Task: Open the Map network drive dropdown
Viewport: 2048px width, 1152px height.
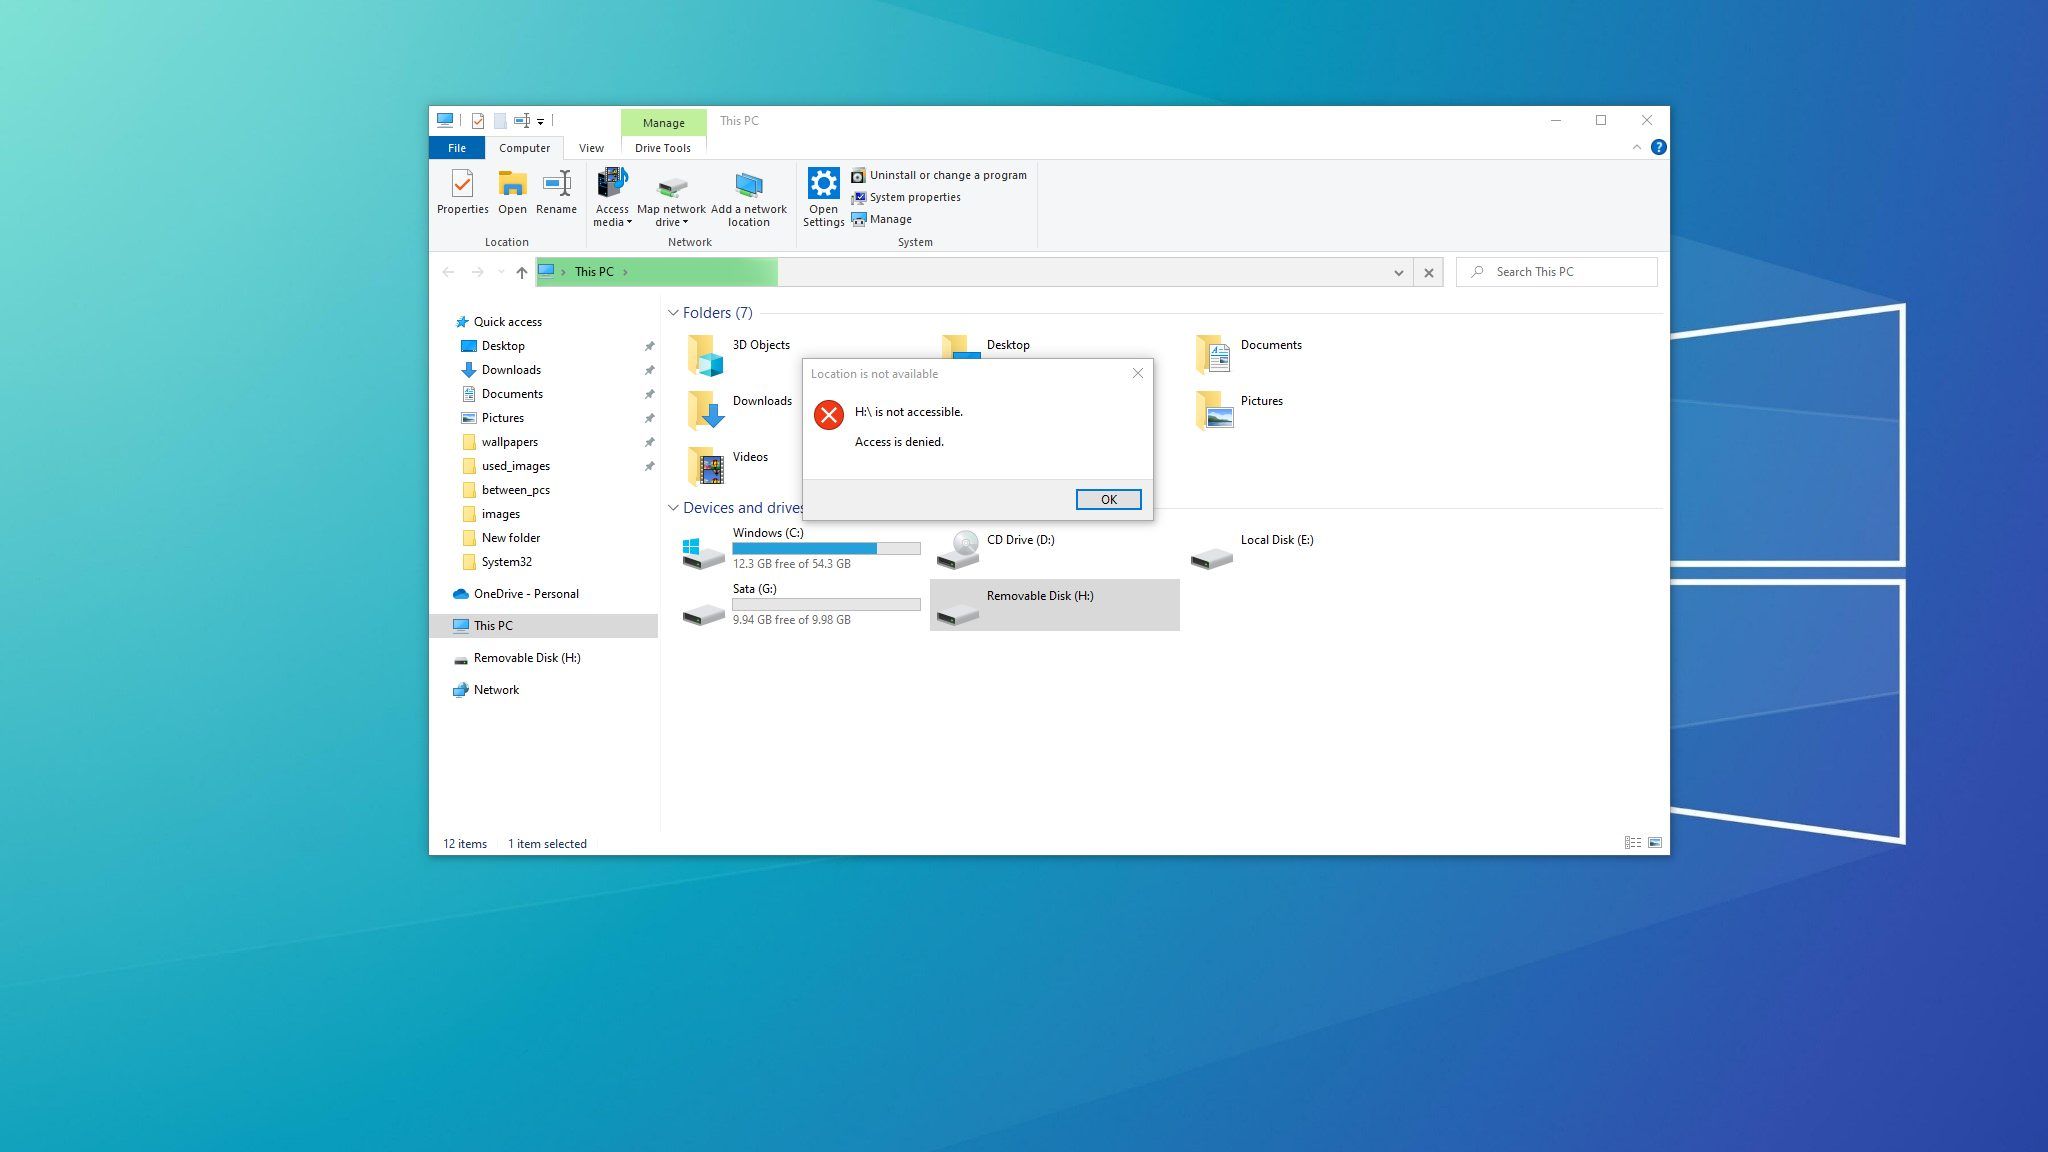Action: (671, 222)
